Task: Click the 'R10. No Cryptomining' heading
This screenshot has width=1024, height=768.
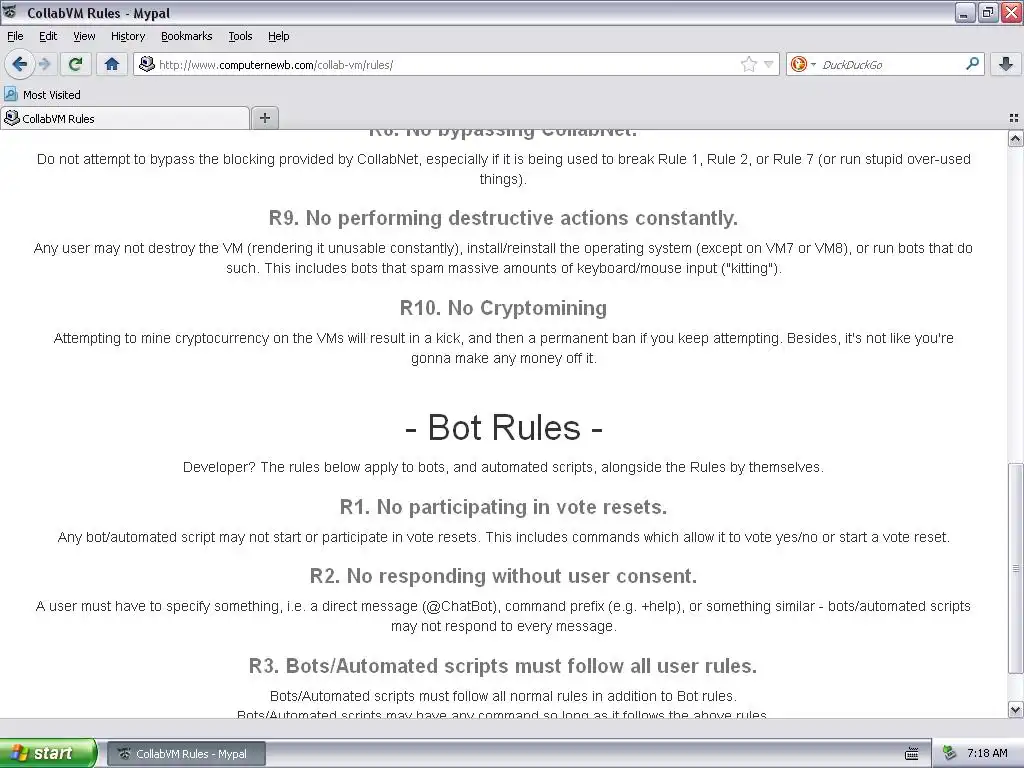Action: pyautogui.click(x=504, y=308)
